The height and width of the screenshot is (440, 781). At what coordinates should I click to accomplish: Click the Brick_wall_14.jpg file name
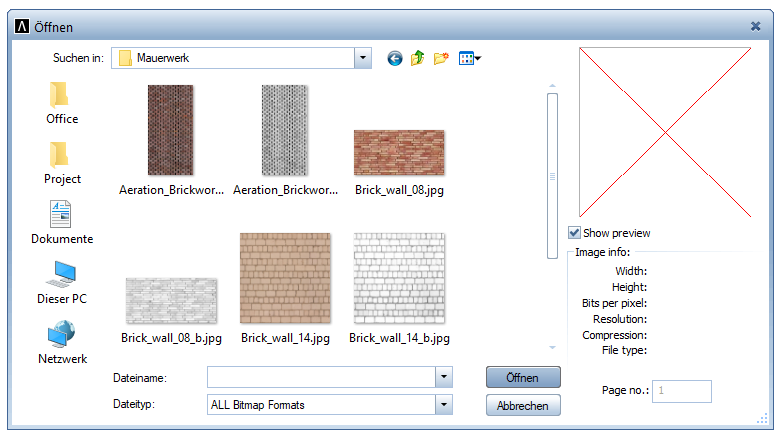285,338
